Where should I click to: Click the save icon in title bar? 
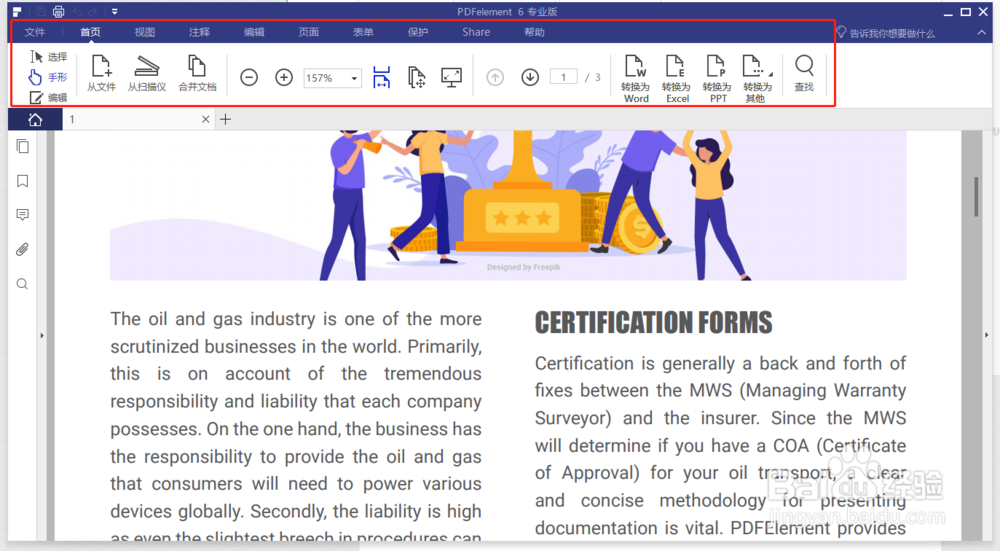click(40, 11)
